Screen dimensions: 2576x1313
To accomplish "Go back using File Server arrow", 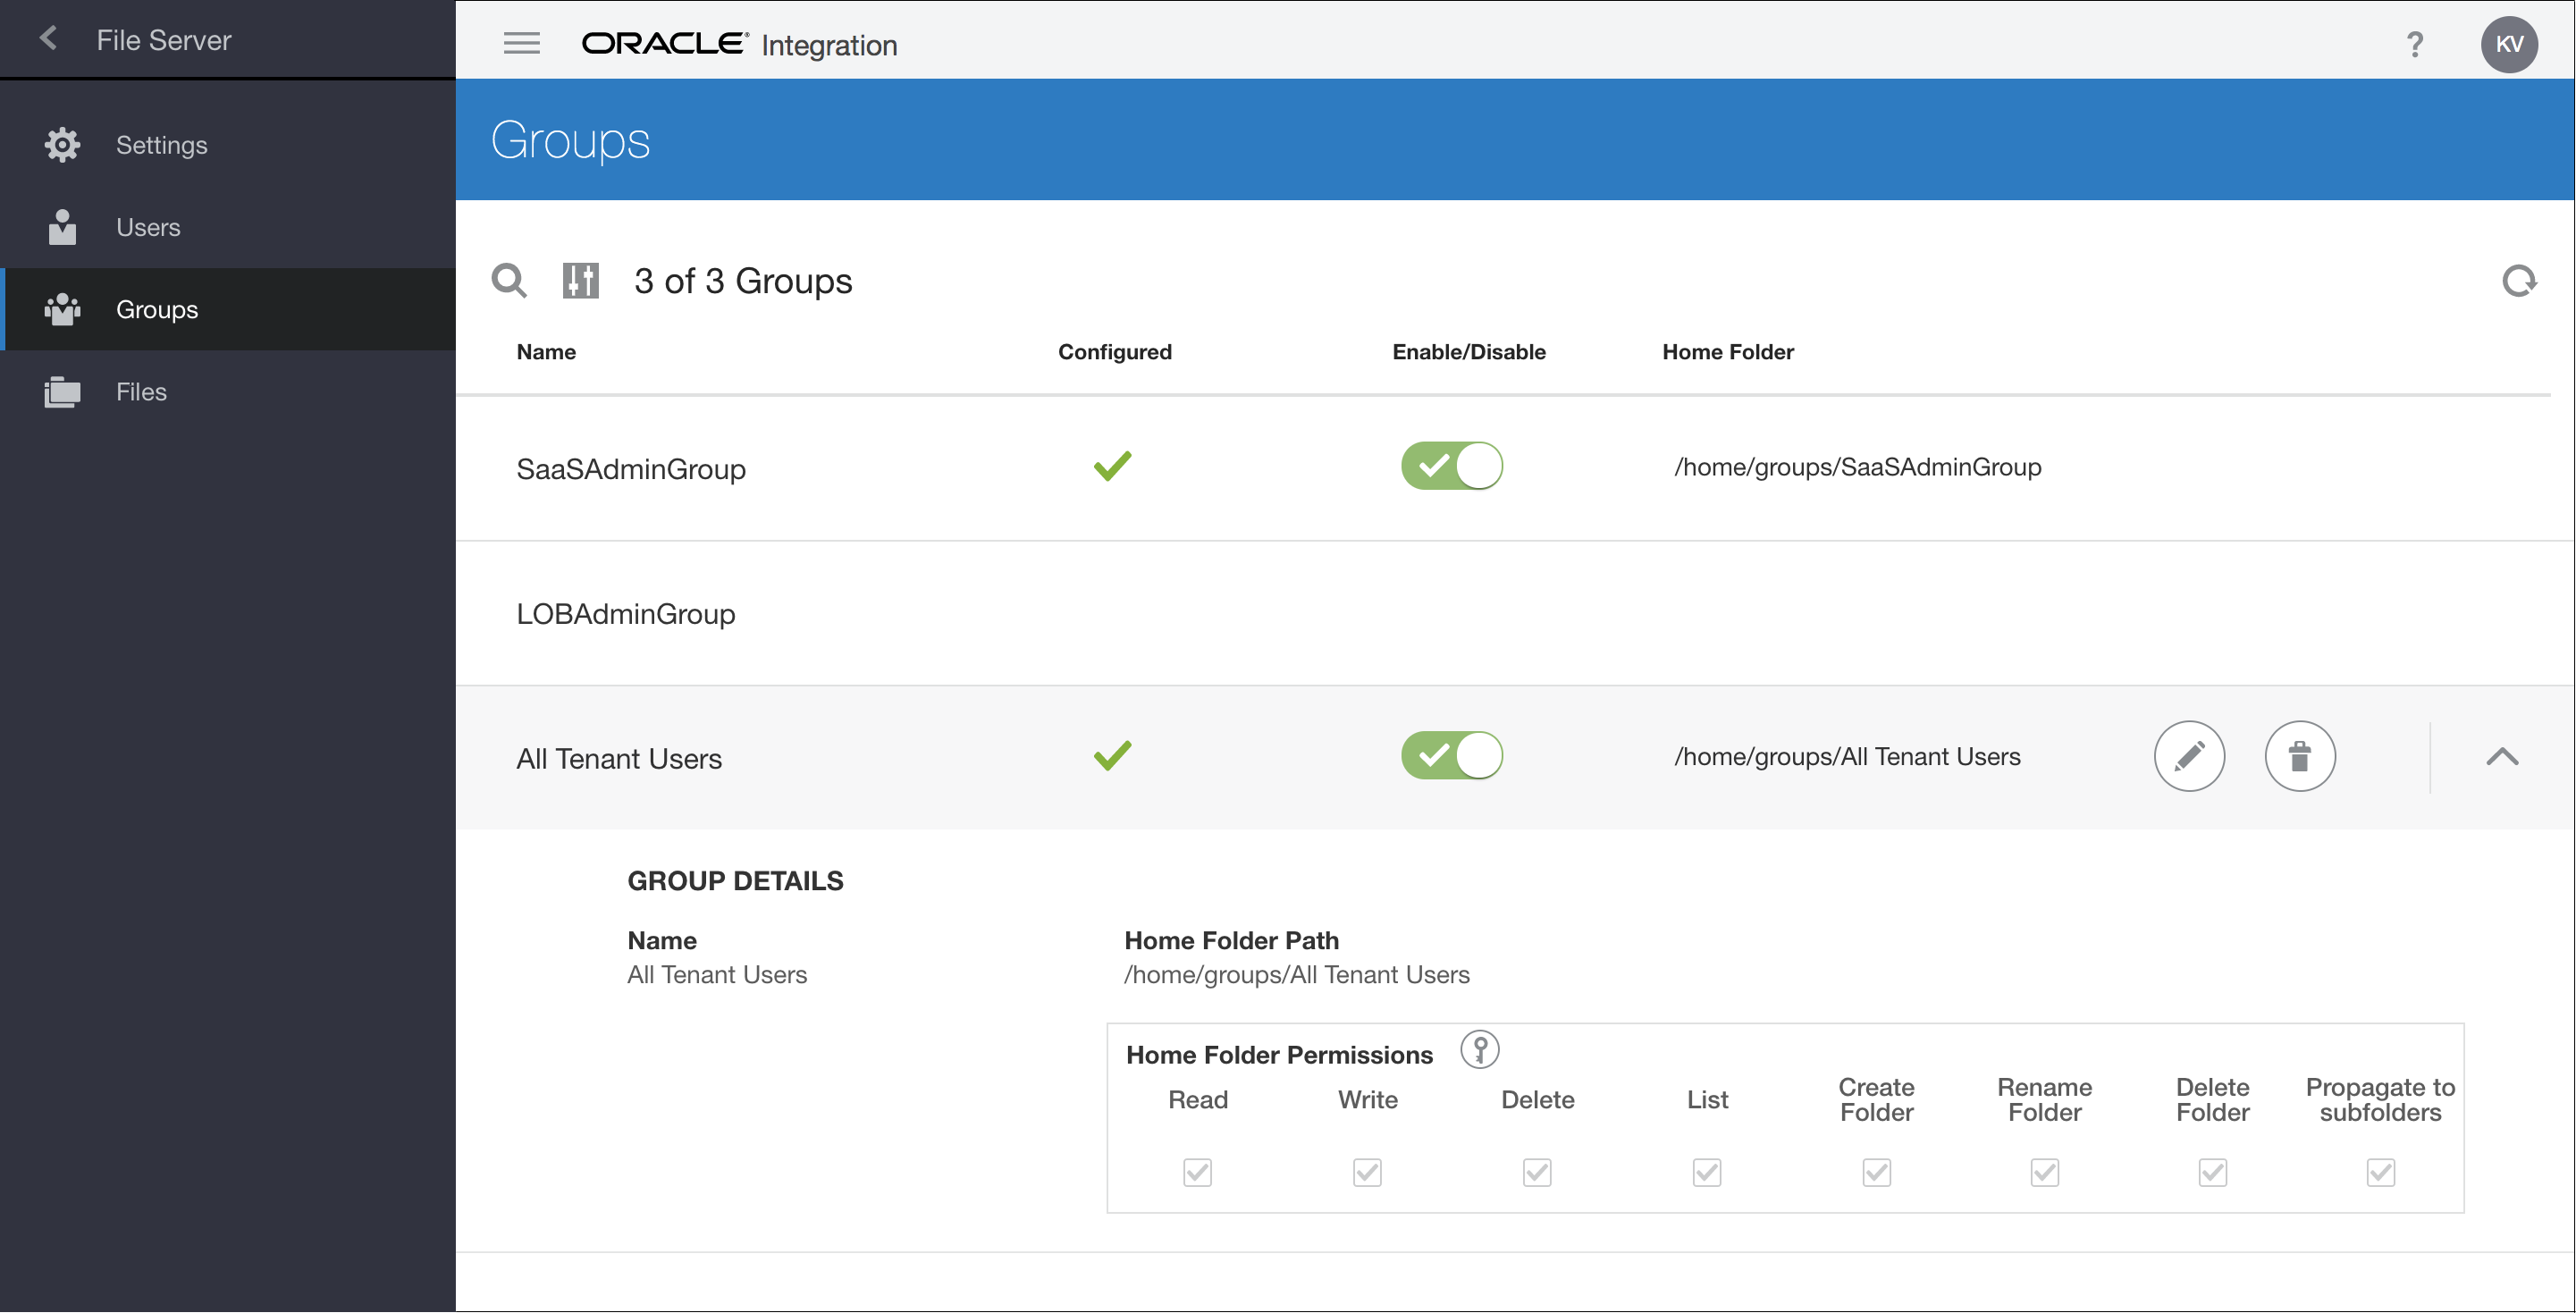I will [x=48, y=39].
